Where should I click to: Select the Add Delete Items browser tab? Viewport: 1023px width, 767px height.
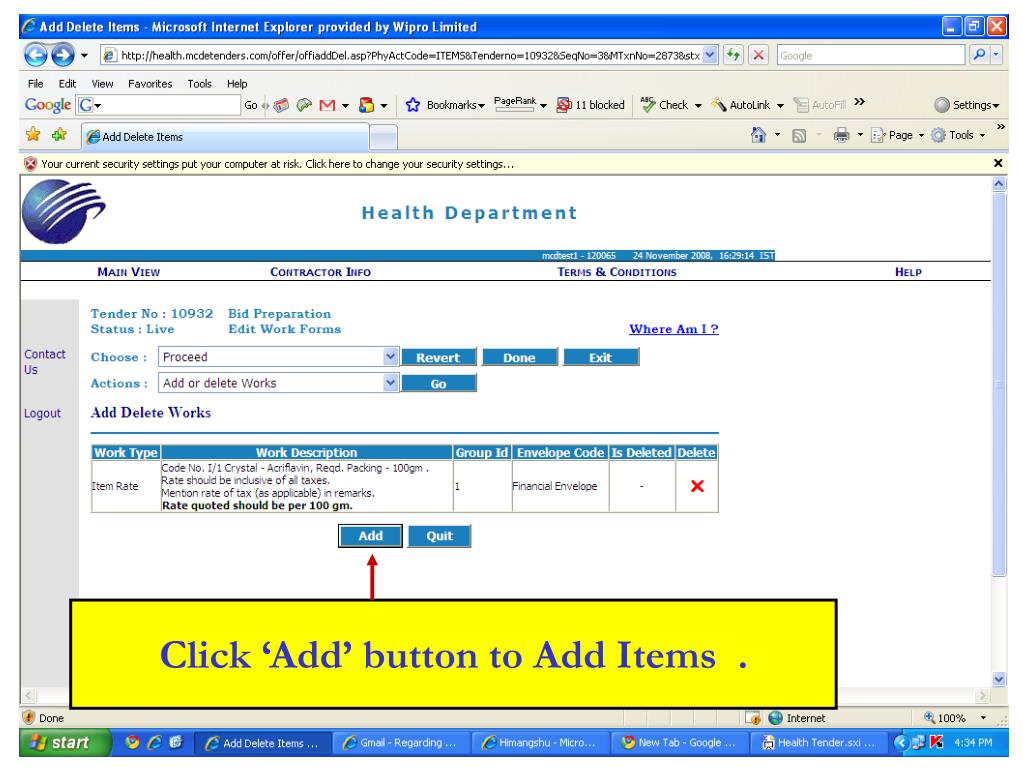point(225,137)
